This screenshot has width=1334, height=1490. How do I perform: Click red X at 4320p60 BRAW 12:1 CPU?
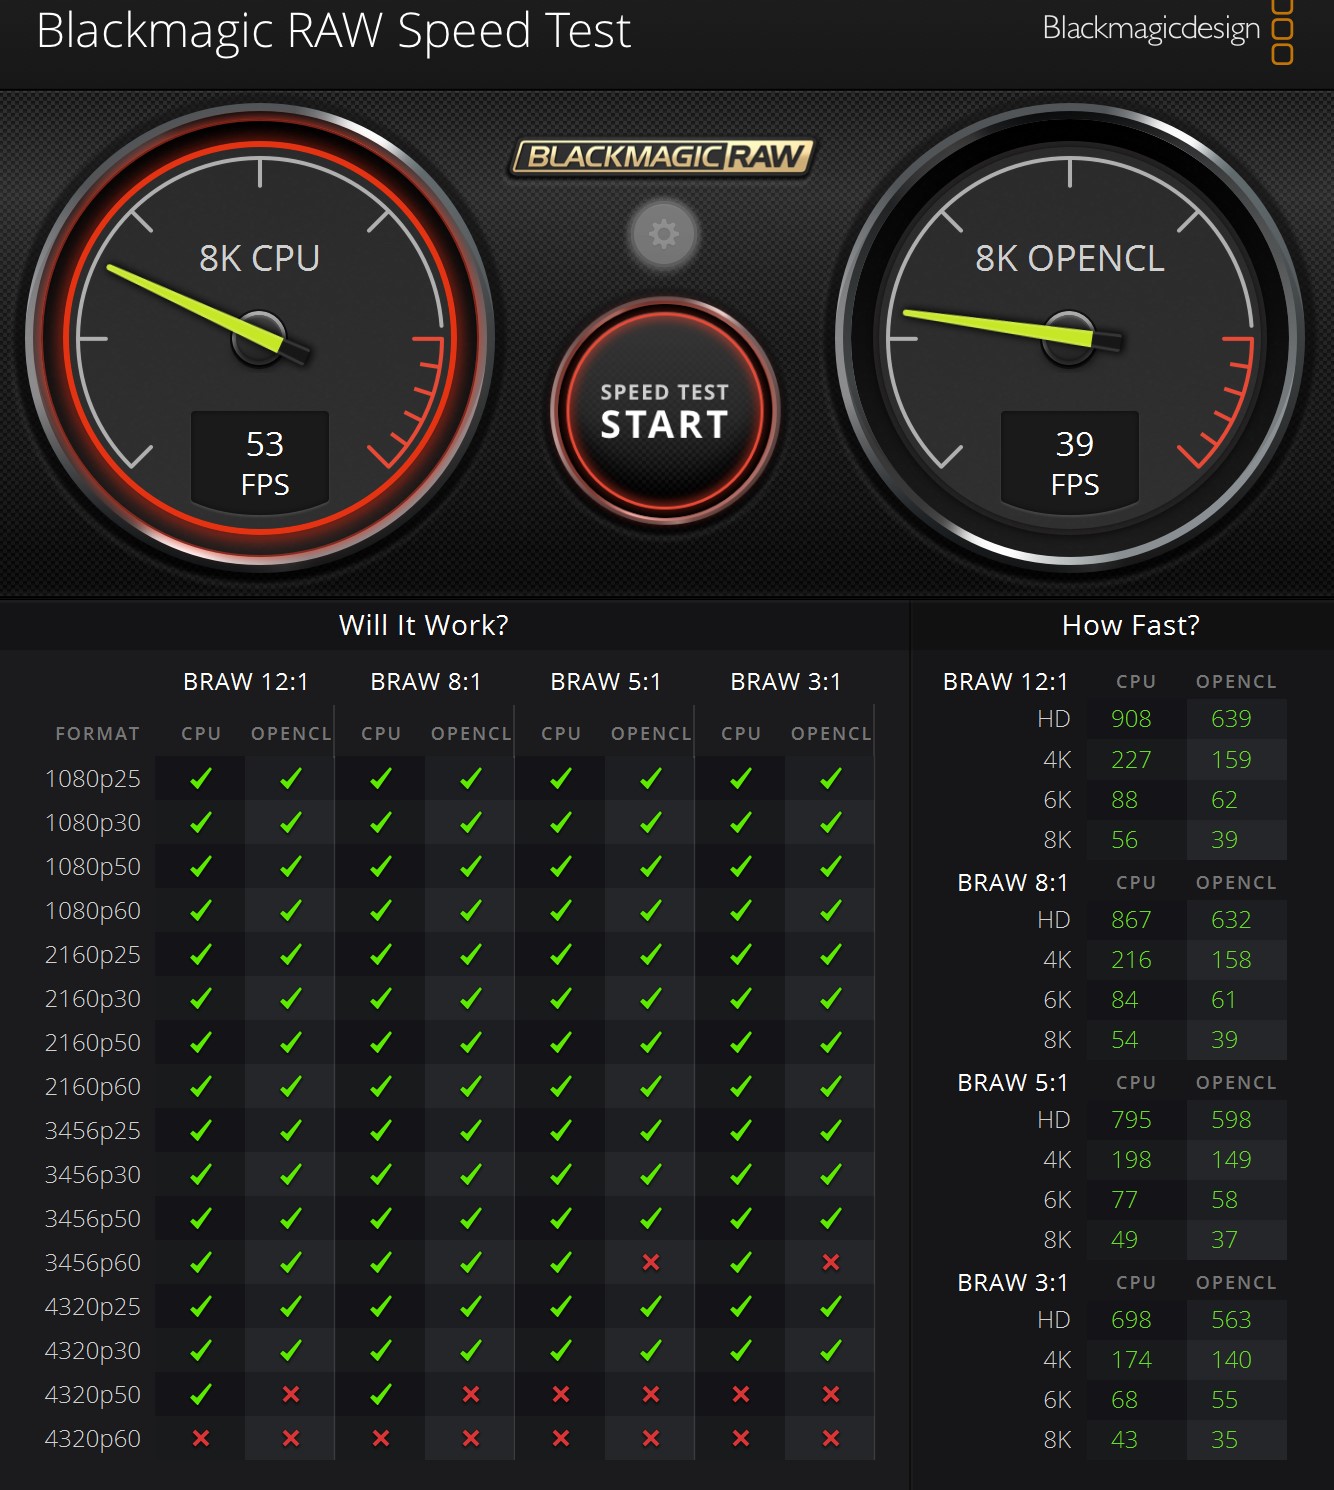click(x=201, y=1438)
